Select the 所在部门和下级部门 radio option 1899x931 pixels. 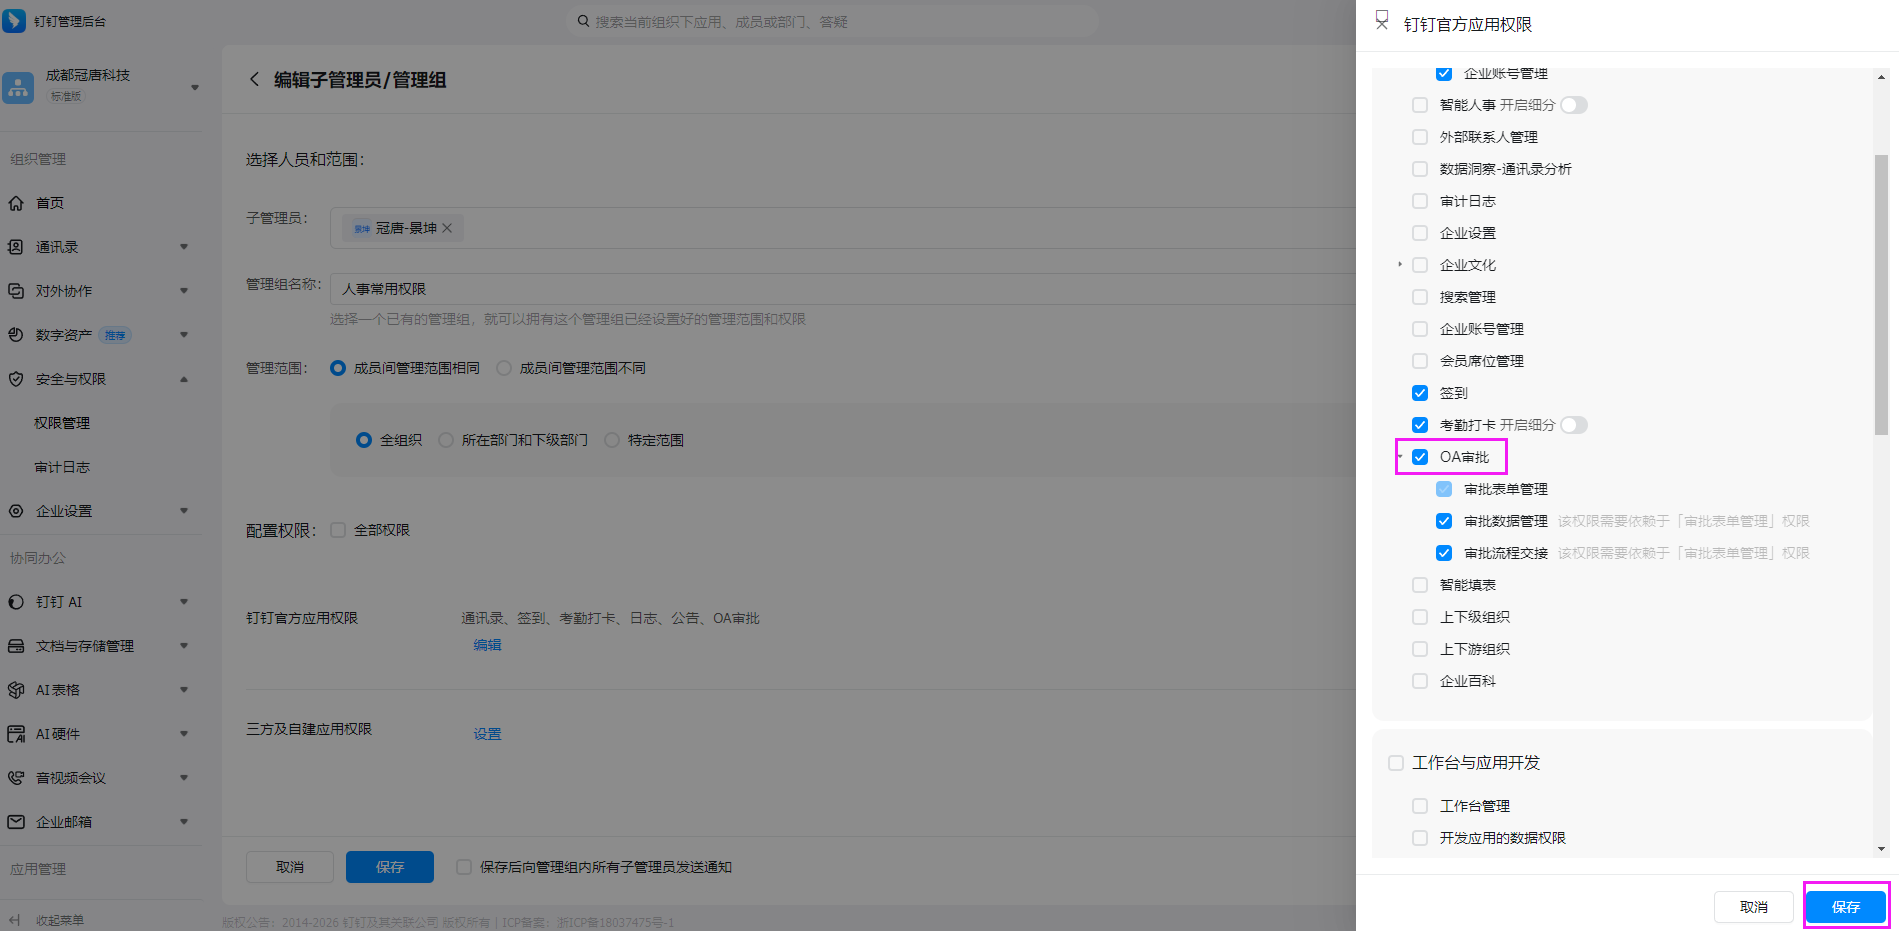coord(446,440)
